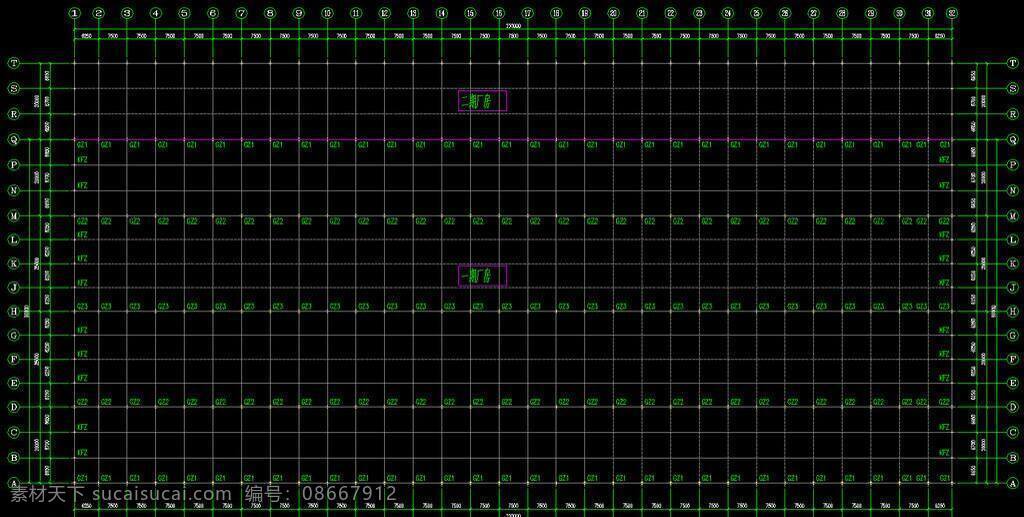Select GZ3 label at axis H, gridline 1
The height and width of the screenshot is (517, 1024).
pos(82,306)
